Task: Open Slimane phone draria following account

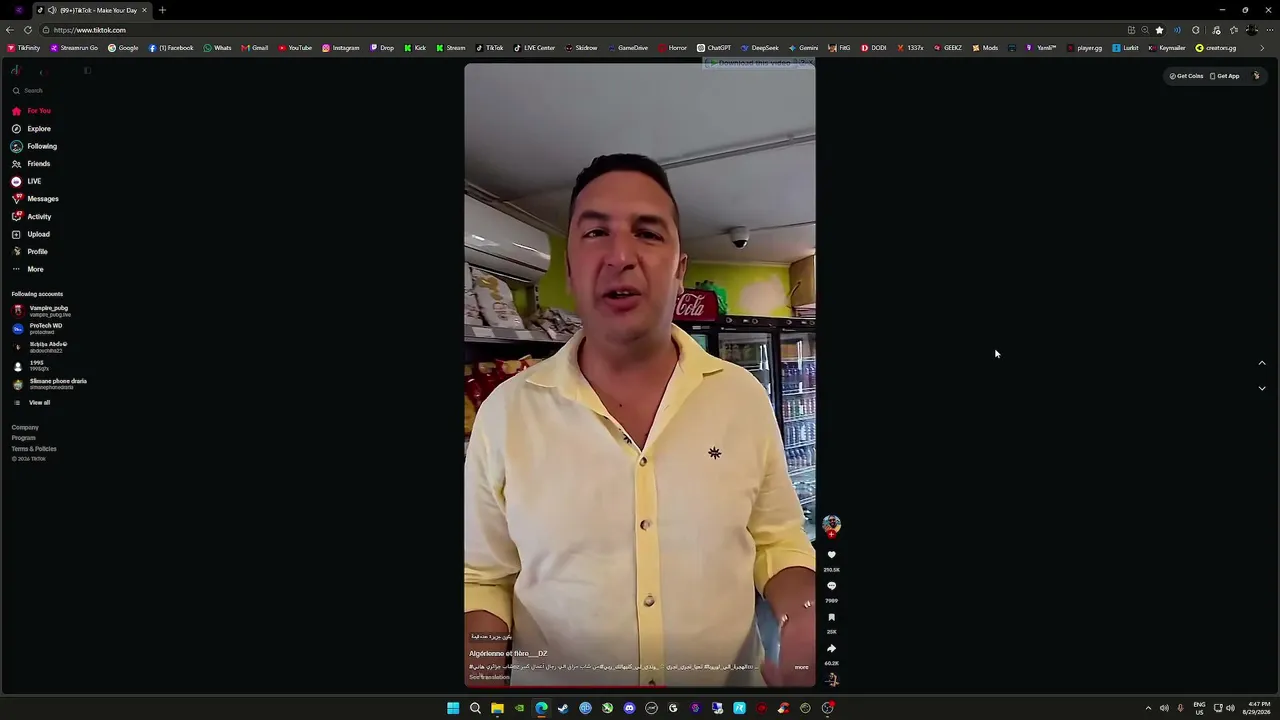Action: click(50, 384)
